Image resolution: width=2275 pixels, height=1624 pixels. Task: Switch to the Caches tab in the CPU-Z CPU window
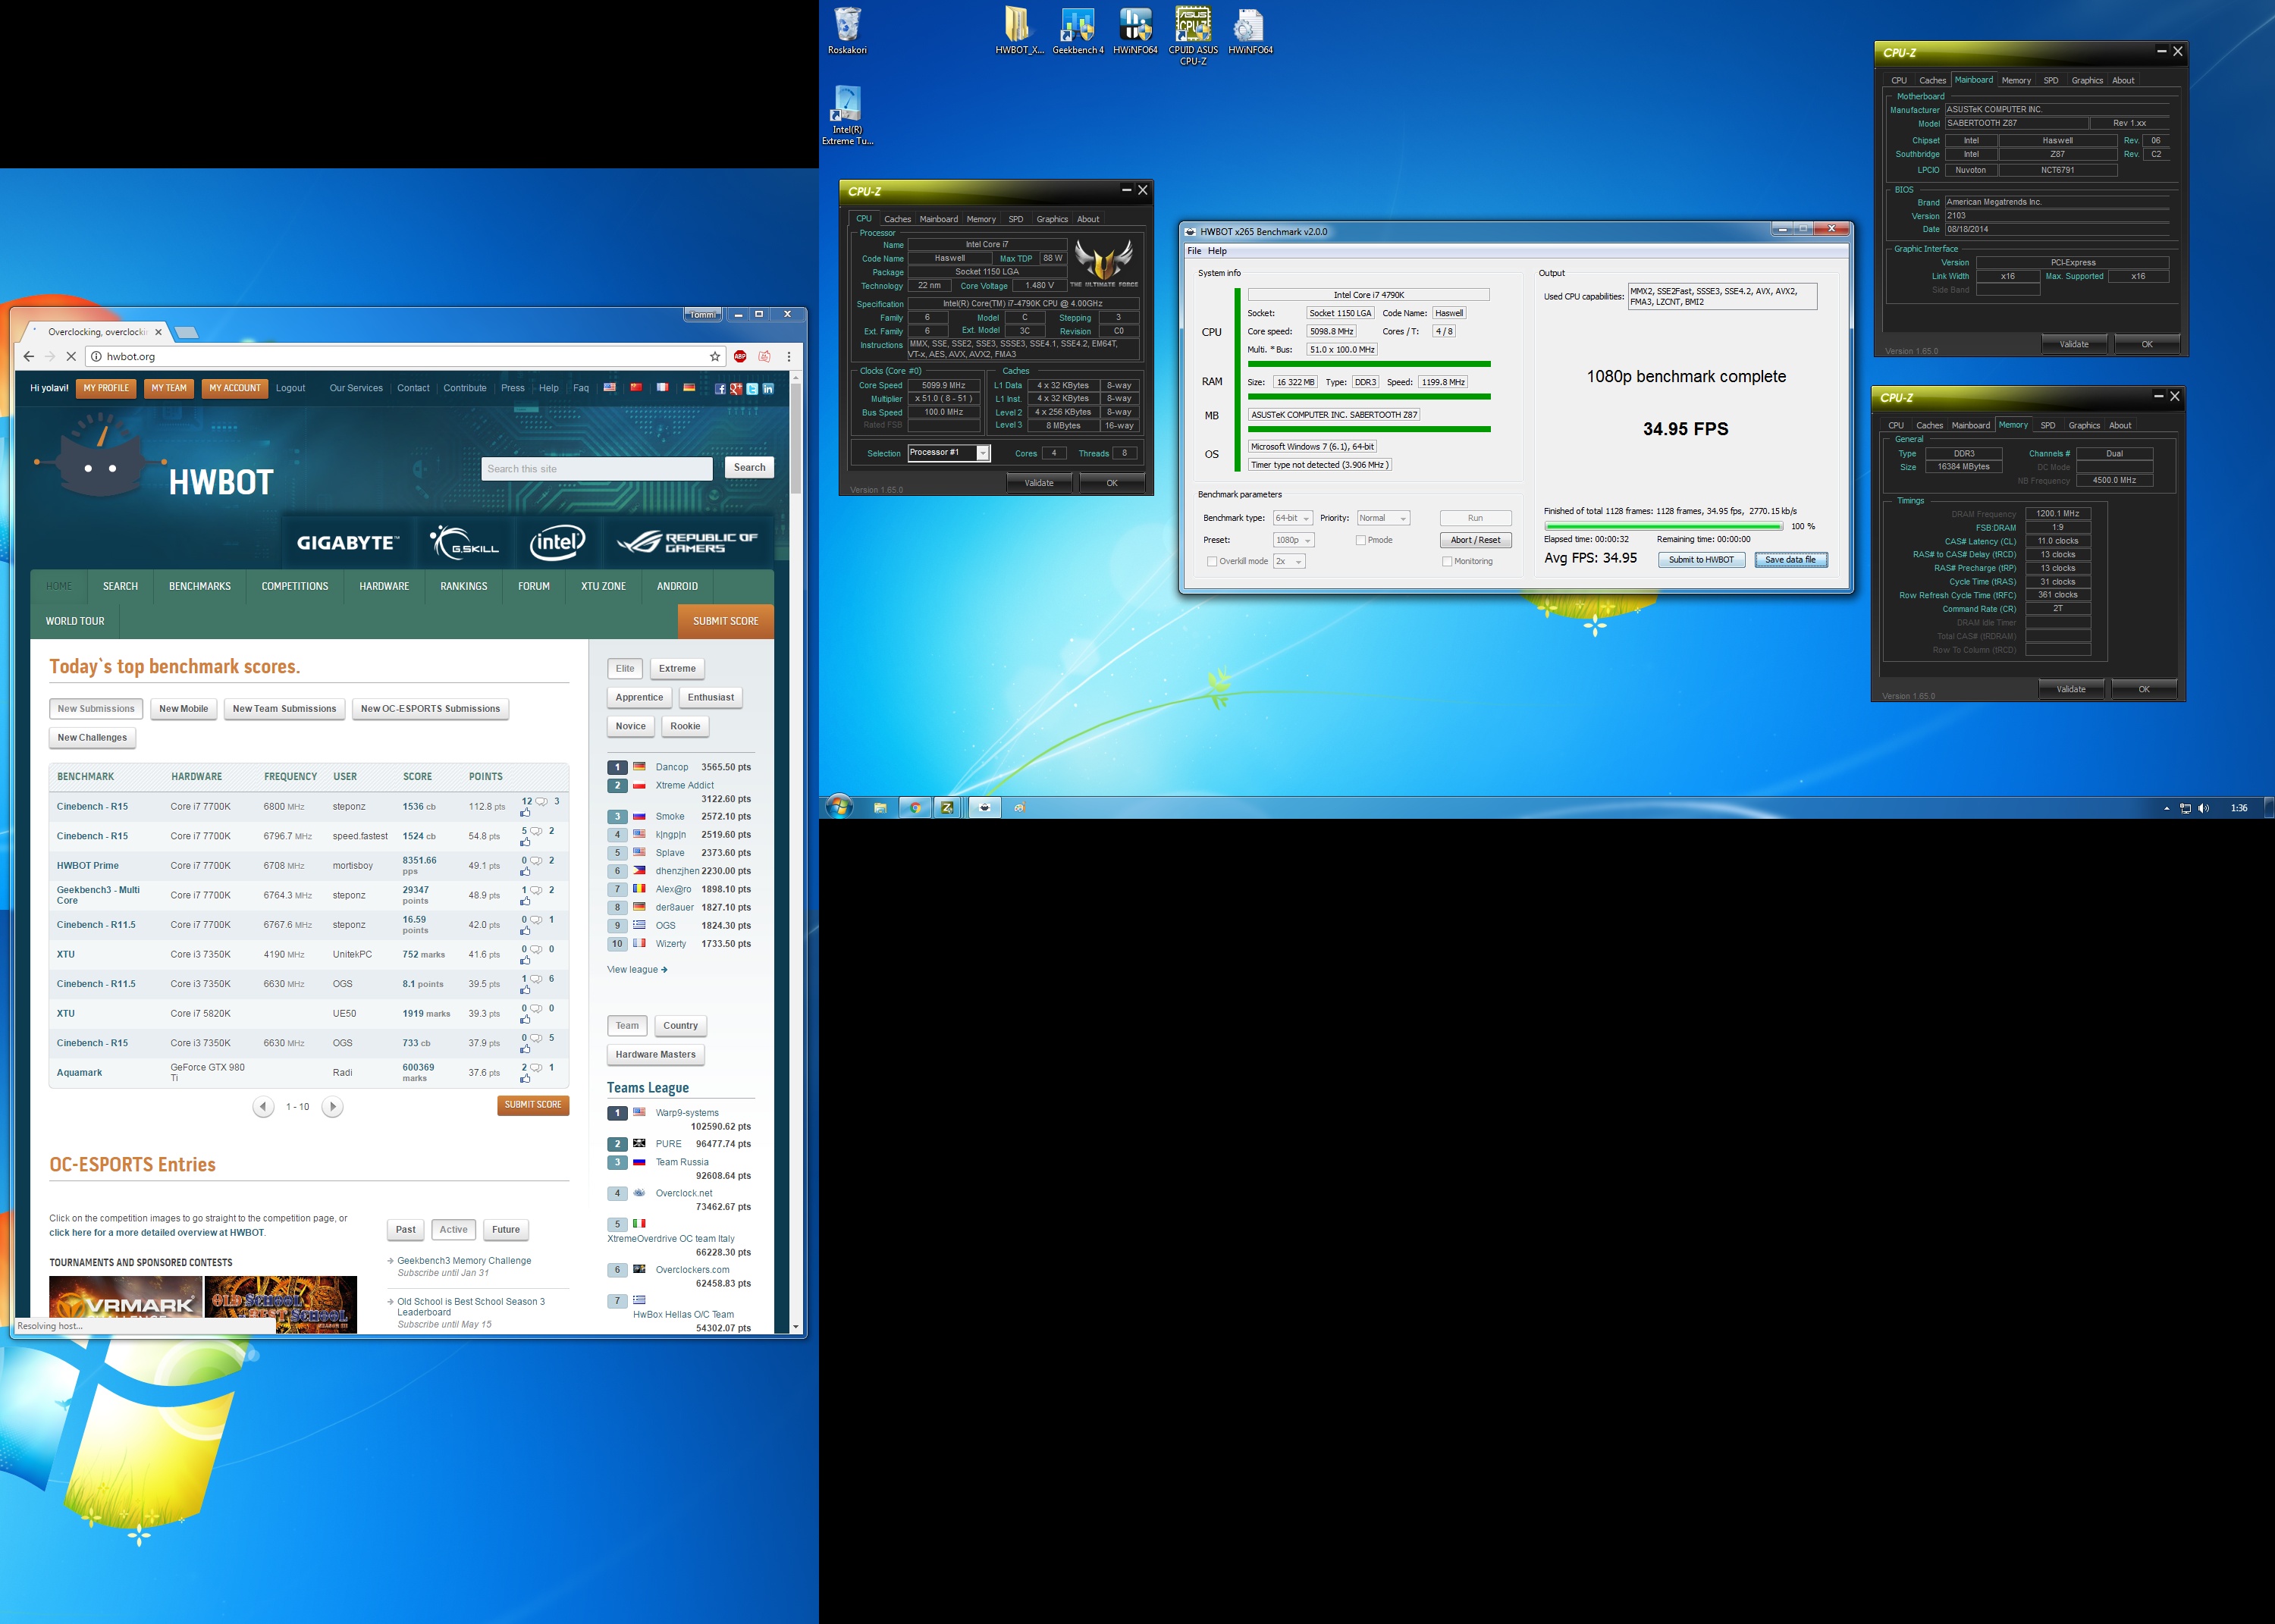point(897,219)
